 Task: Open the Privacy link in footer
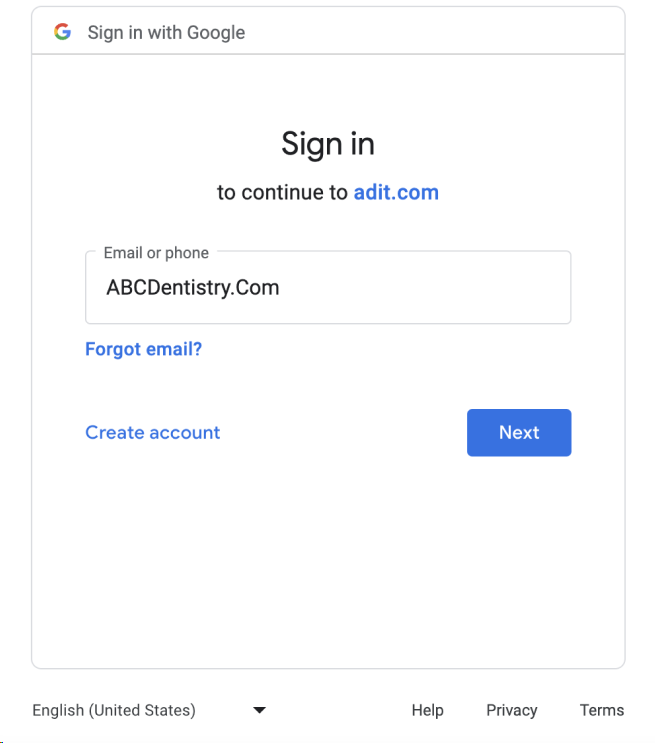pyautogui.click(x=512, y=710)
